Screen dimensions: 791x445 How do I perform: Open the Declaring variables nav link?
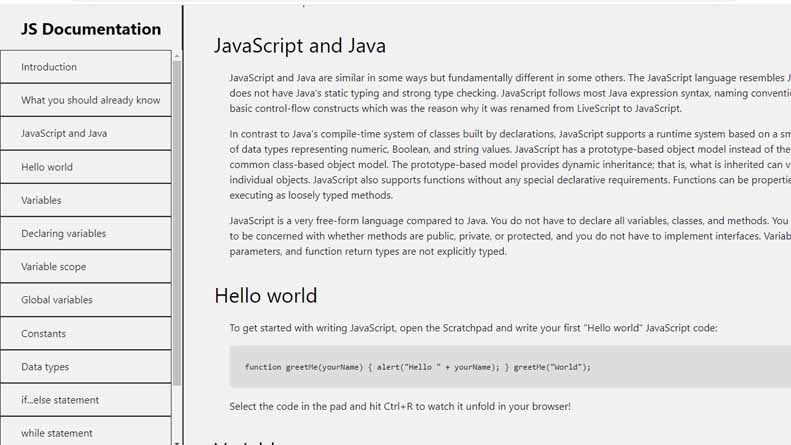click(63, 233)
